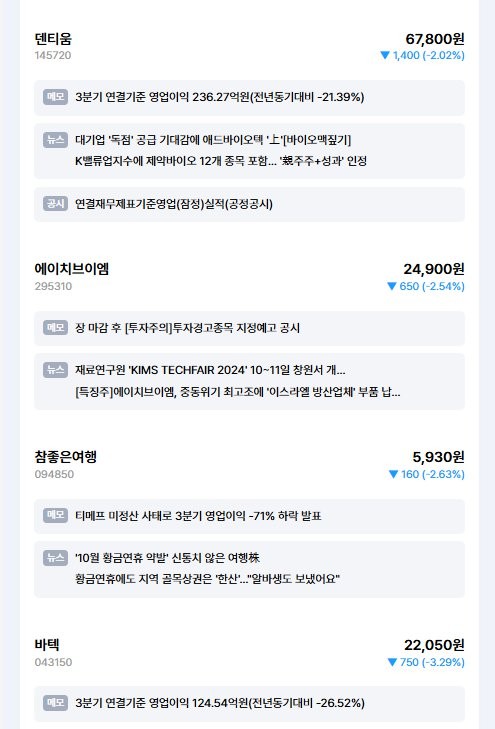Viewport: 495px width, 729px height.
Task: Click the 67,800원 price for 덴티움
Action: (435, 39)
